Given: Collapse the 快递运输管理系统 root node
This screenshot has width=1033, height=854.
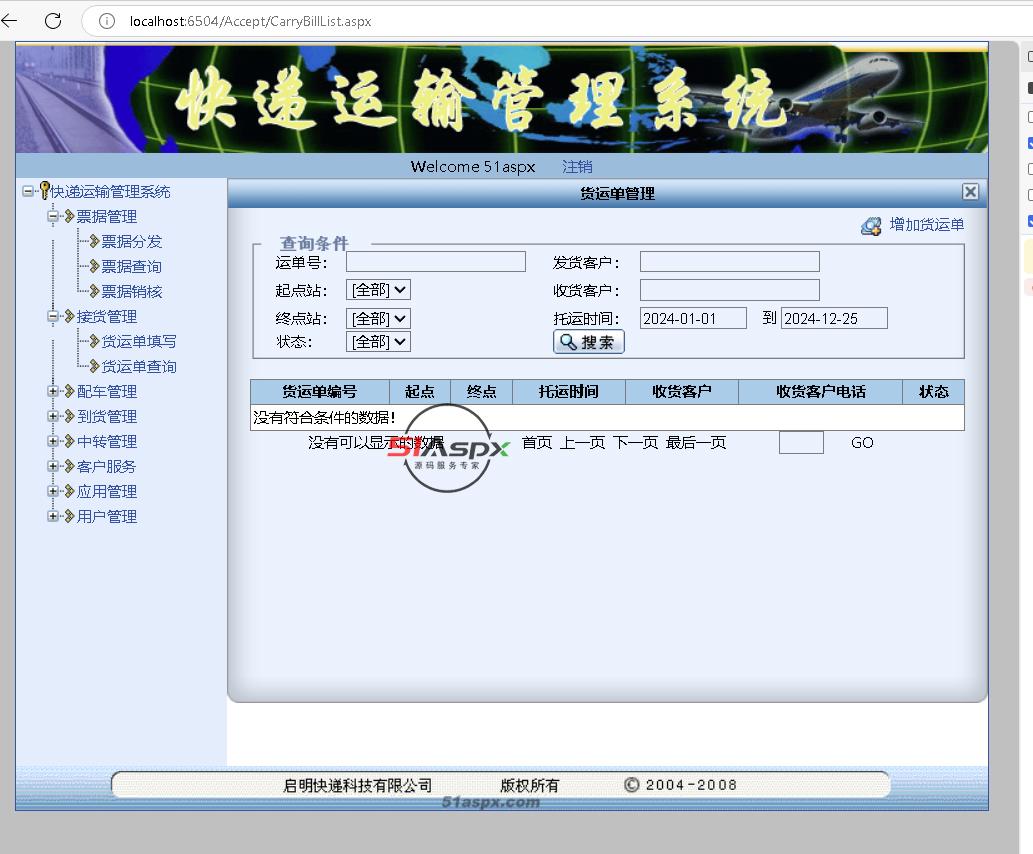Looking at the screenshot, I should click(28, 191).
